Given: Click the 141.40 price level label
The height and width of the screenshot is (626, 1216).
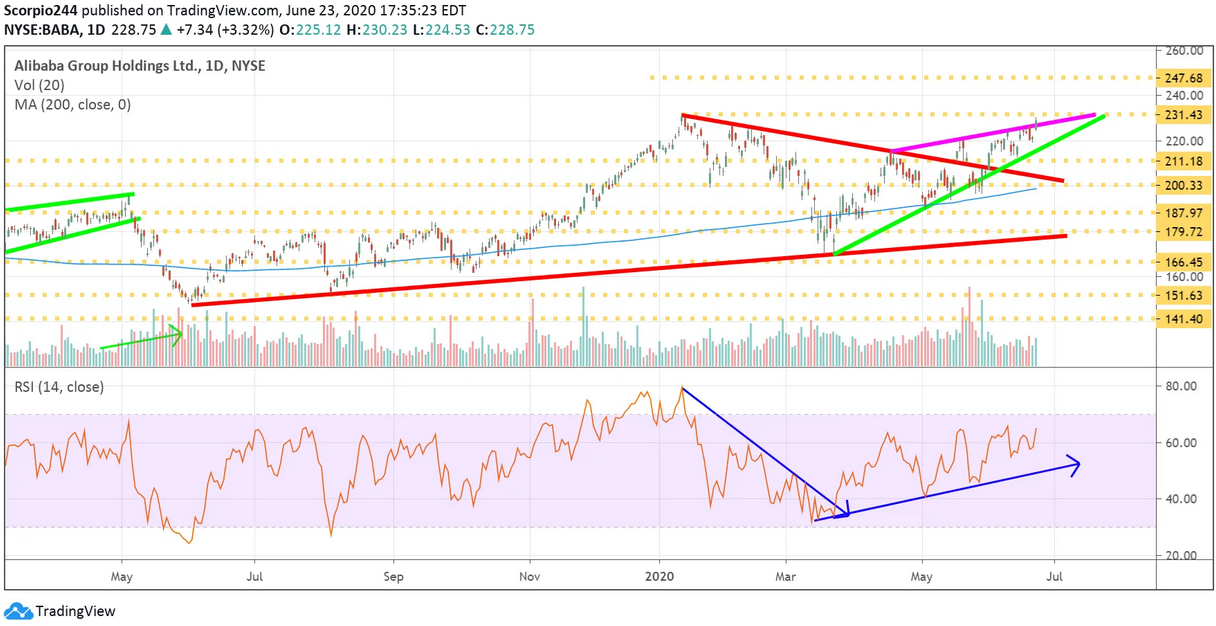Looking at the screenshot, I should click(1183, 318).
